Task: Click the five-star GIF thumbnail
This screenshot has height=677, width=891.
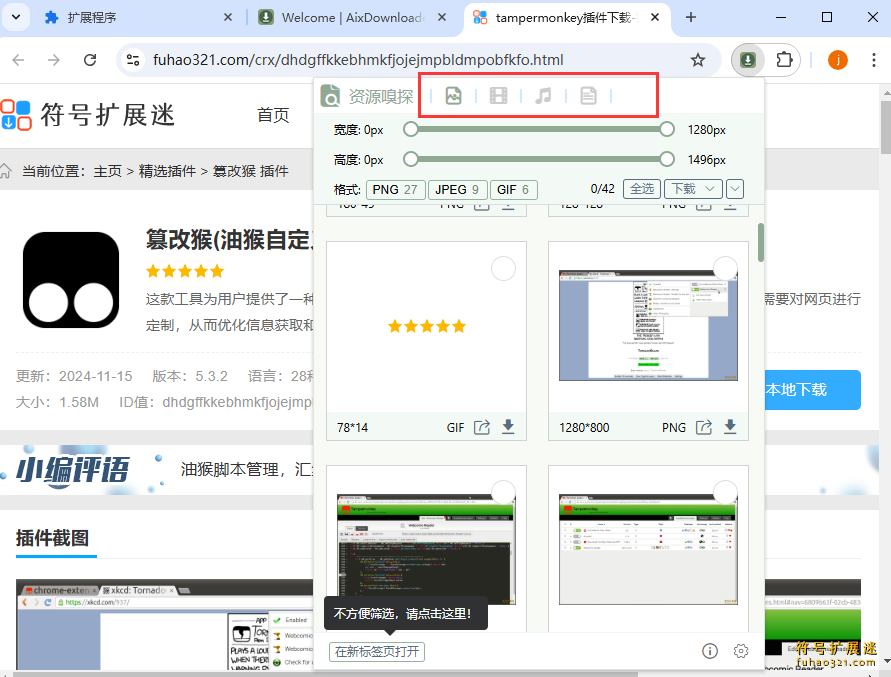Action: click(427, 326)
